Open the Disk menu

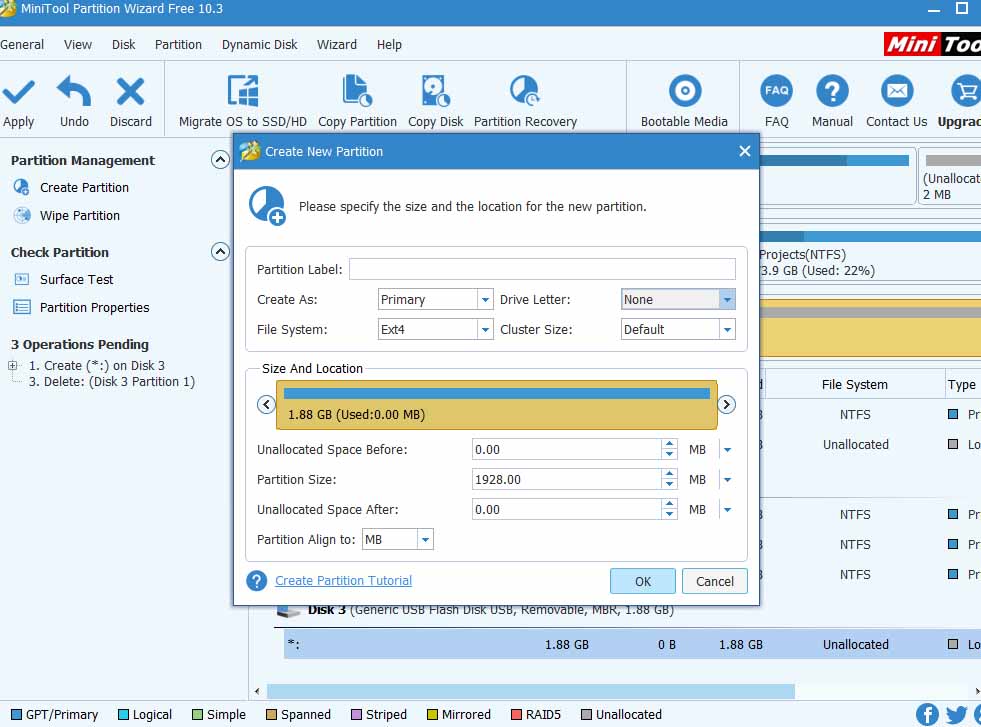coord(123,45)
